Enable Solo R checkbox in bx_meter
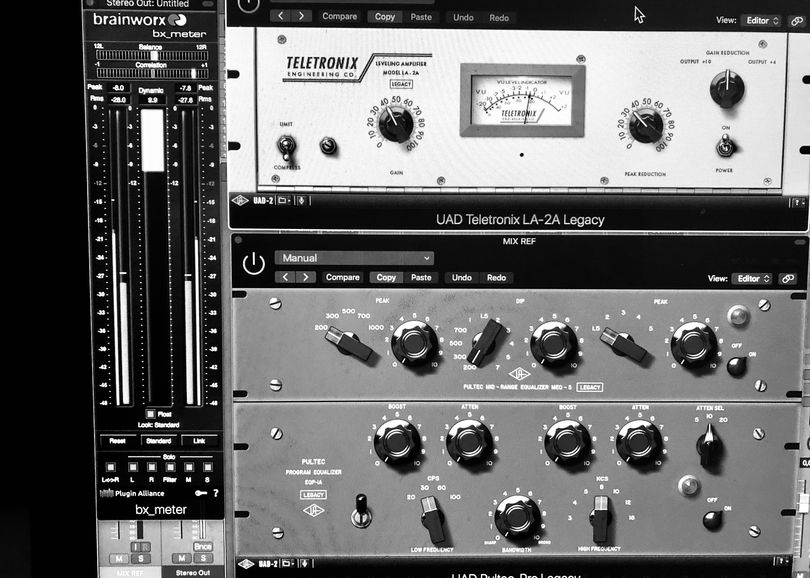 (151, 467)
